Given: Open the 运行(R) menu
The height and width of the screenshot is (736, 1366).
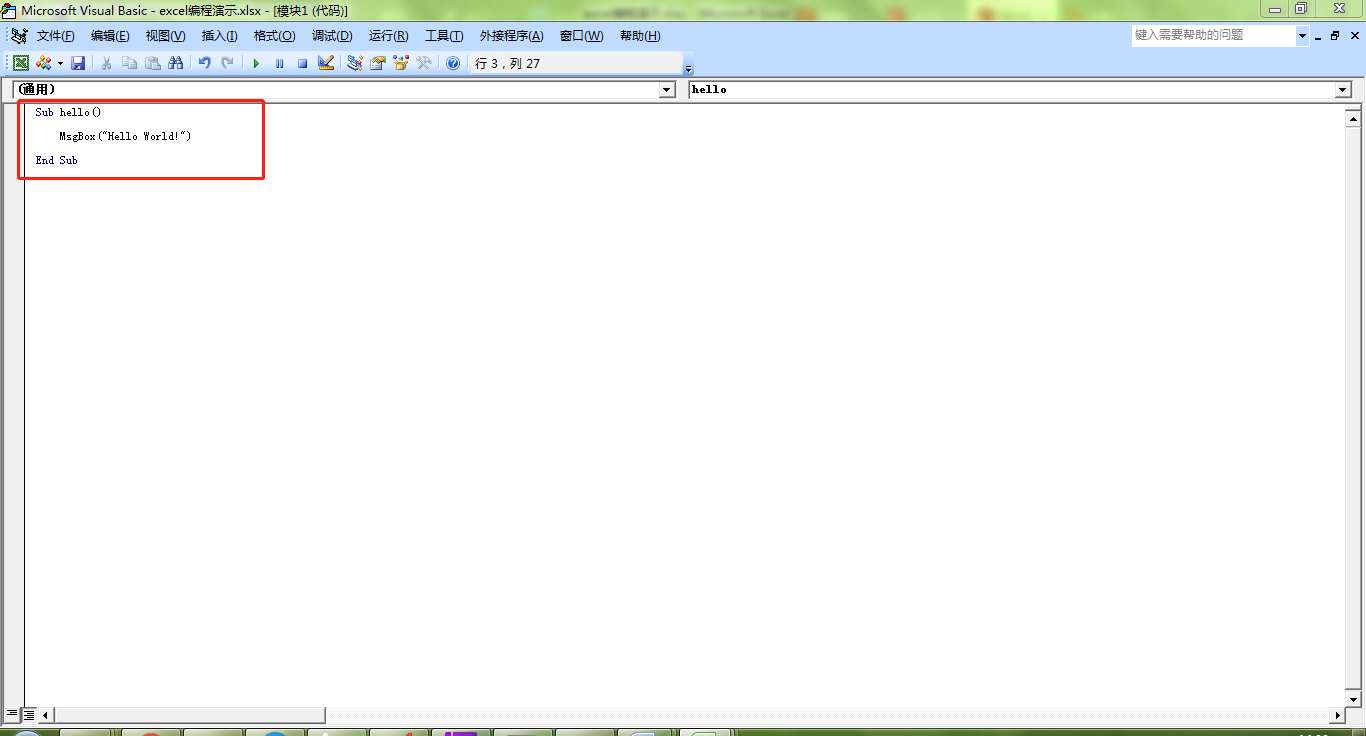Looking at the screenshot, I should tap(388, 36).
